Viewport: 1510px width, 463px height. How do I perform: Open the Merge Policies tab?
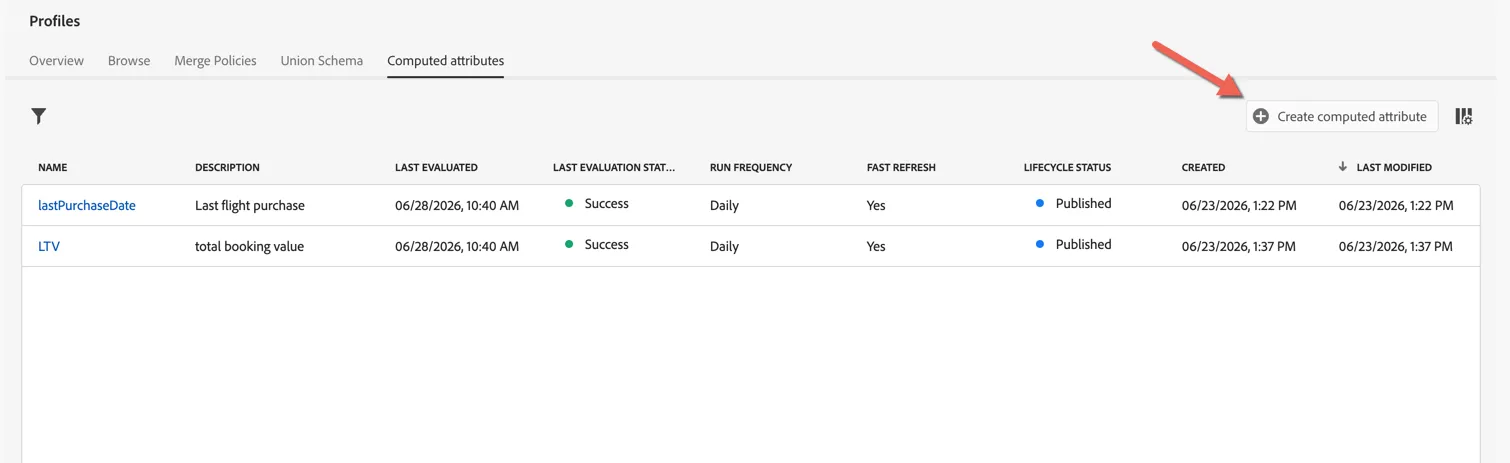pyautogui.click(x=215, y=61)
